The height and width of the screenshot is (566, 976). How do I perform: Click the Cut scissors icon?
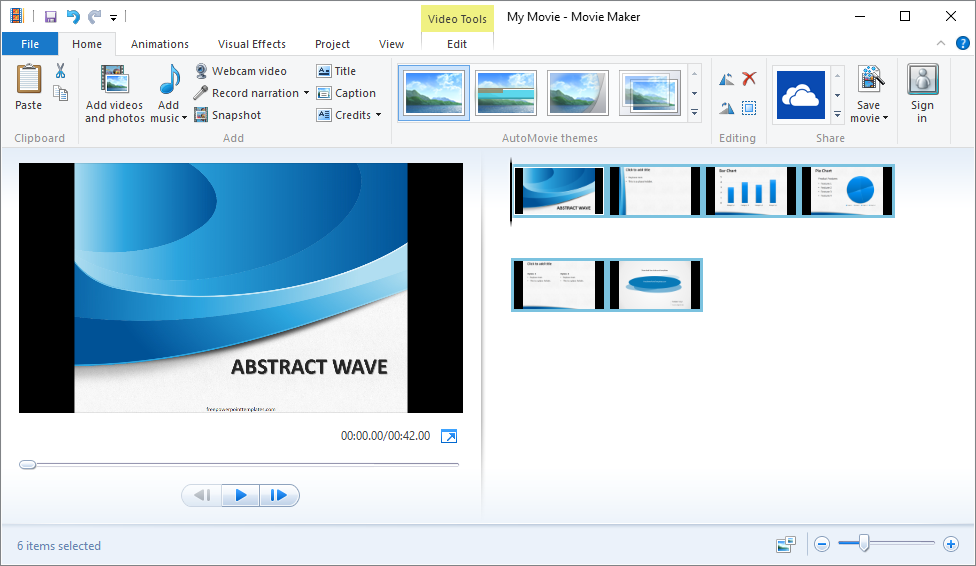click(x=60, y=71)
